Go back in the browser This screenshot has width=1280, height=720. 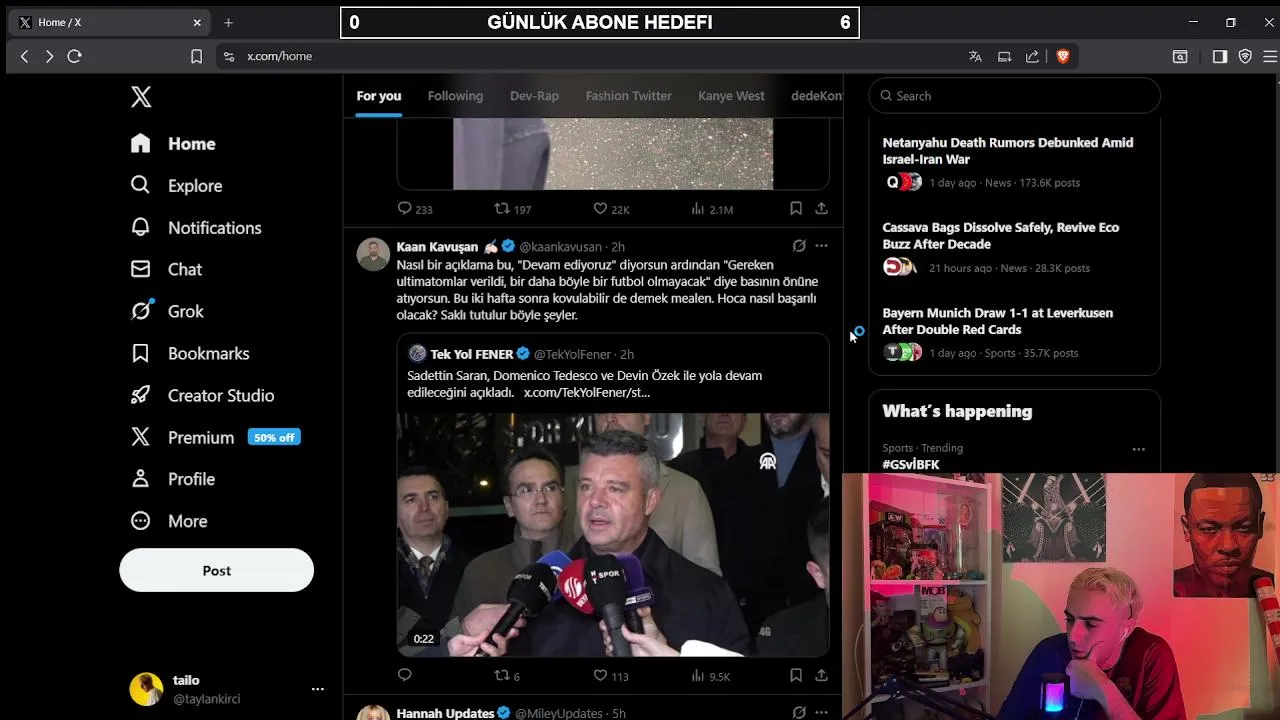click(x=25, y=57)
